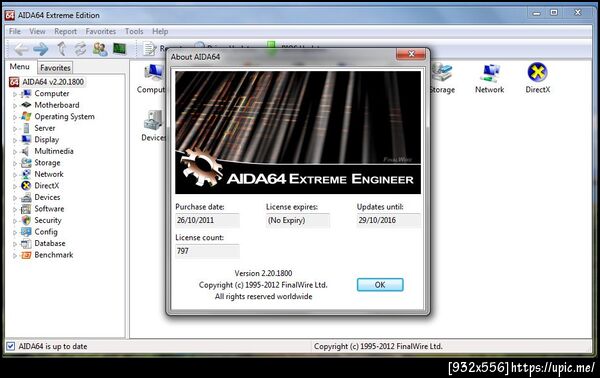Click the Forward navigation arrow in toolbar

click(41, 49)
